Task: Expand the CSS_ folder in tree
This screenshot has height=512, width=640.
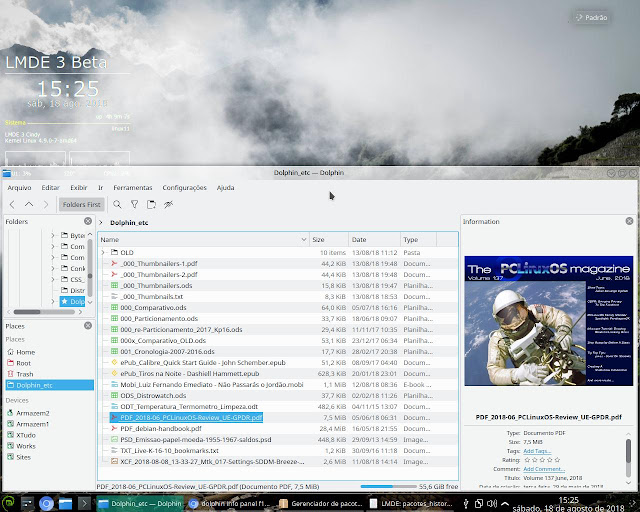Action: point(53,279)
